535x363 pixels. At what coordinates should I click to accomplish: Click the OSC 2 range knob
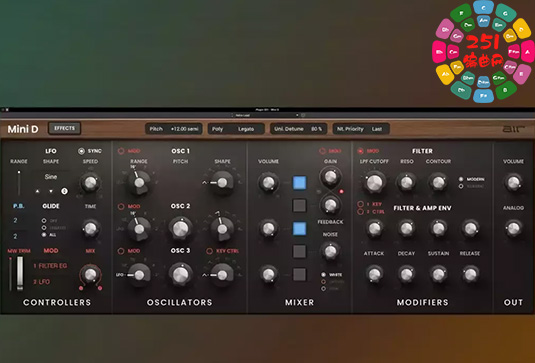click(x=139, y=229)
